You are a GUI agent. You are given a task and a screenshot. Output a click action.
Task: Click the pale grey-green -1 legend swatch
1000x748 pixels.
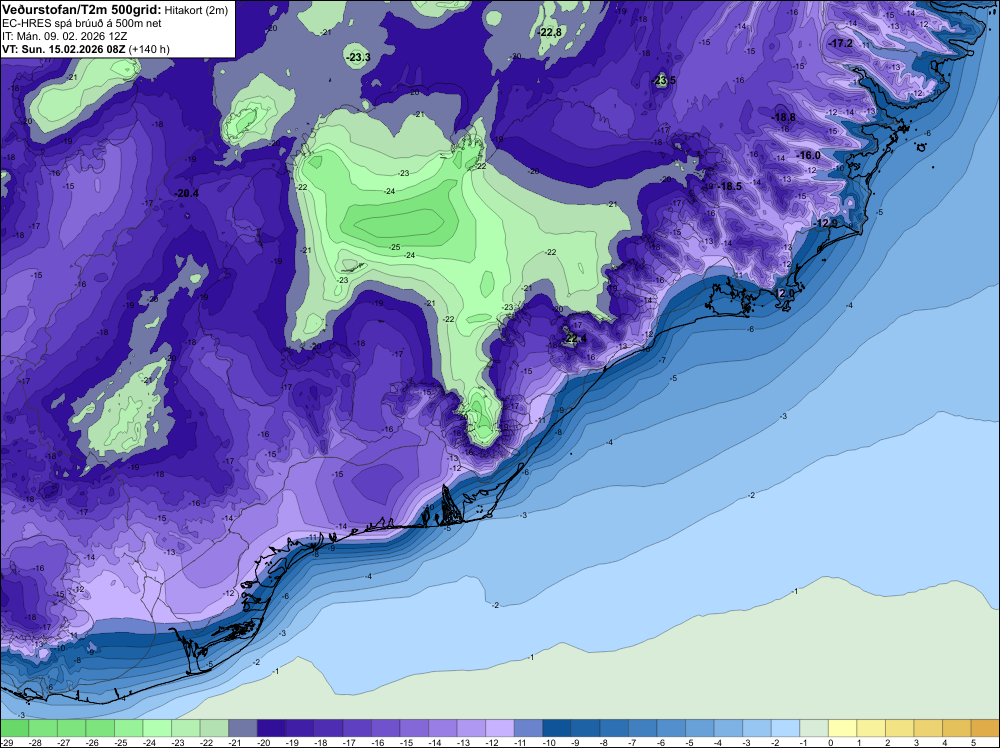(814, 728)
